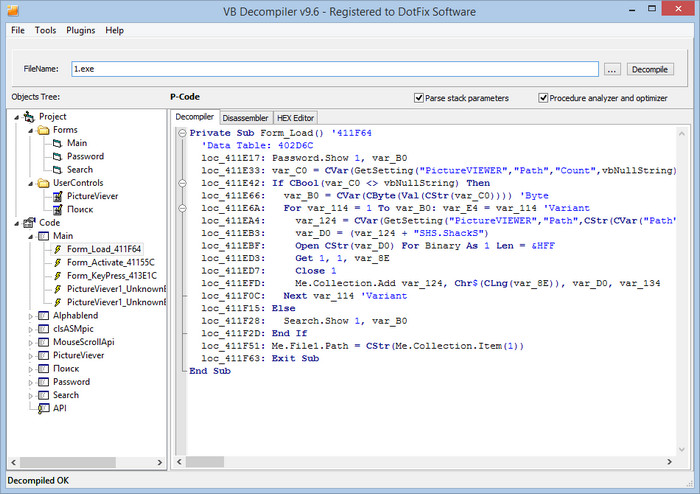Click the Forms folder icon
The image size is (700, 494).
[43, 130]
